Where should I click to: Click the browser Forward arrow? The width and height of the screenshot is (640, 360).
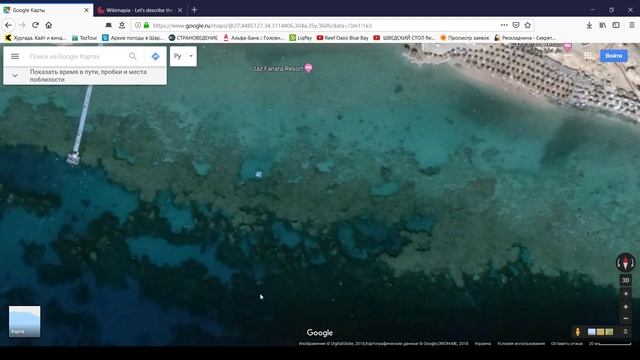(22, 25)
